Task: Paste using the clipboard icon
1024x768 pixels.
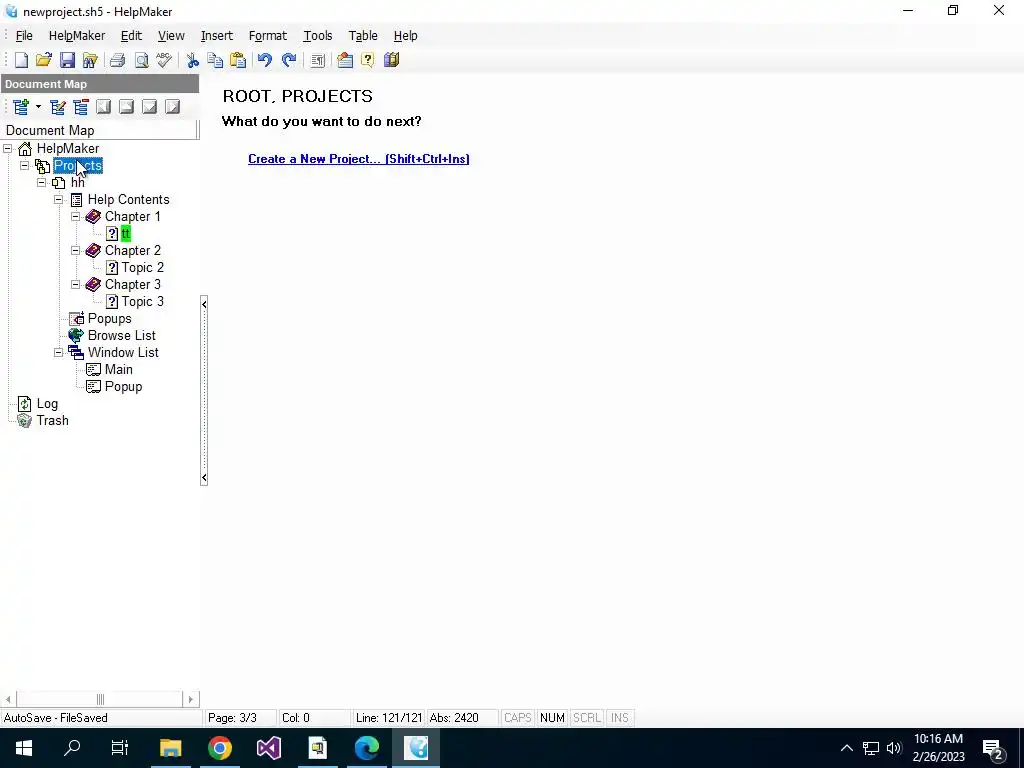Action: click(x=238, y=60)
